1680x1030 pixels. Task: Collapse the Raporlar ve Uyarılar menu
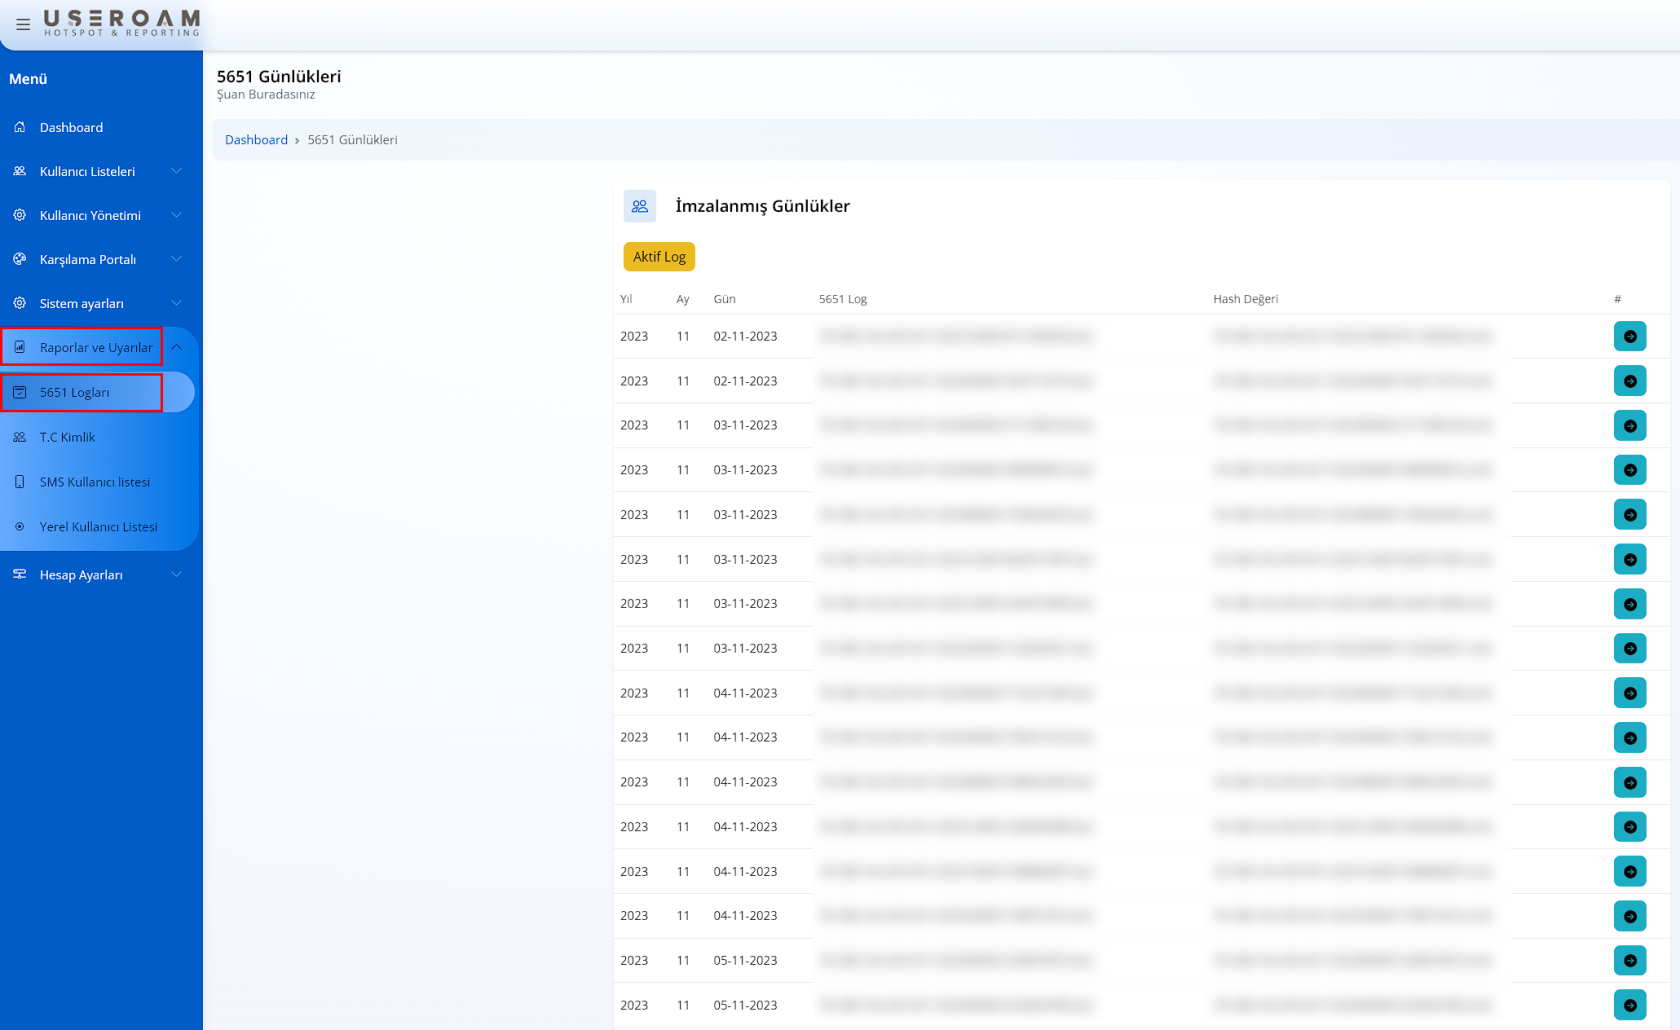pyautogui.click(x=176, y=347)
